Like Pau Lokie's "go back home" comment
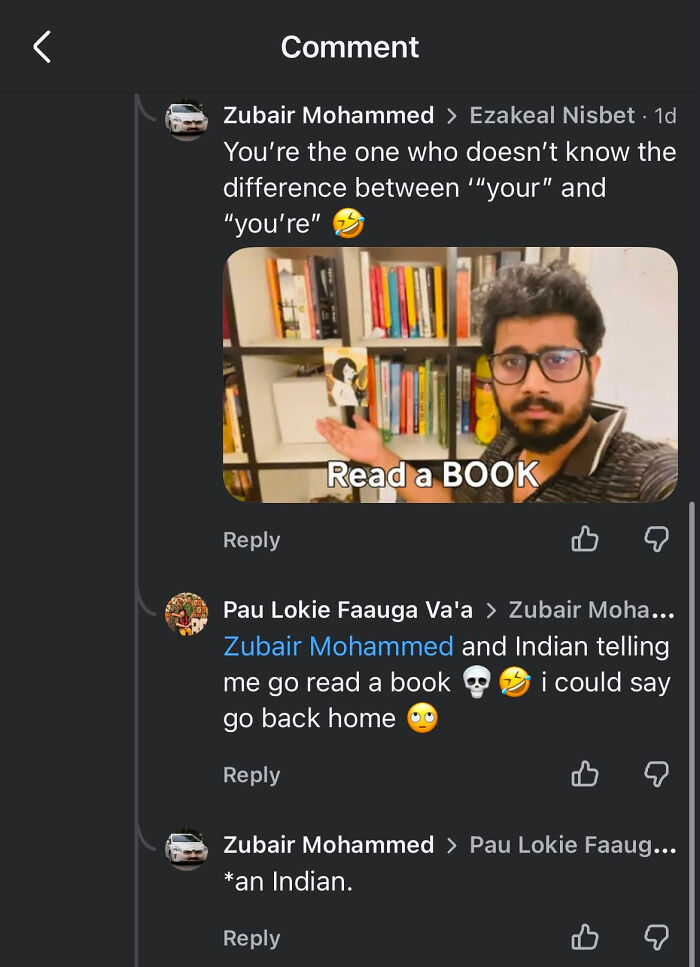This screenshot has width=700, height=967. 585,774
